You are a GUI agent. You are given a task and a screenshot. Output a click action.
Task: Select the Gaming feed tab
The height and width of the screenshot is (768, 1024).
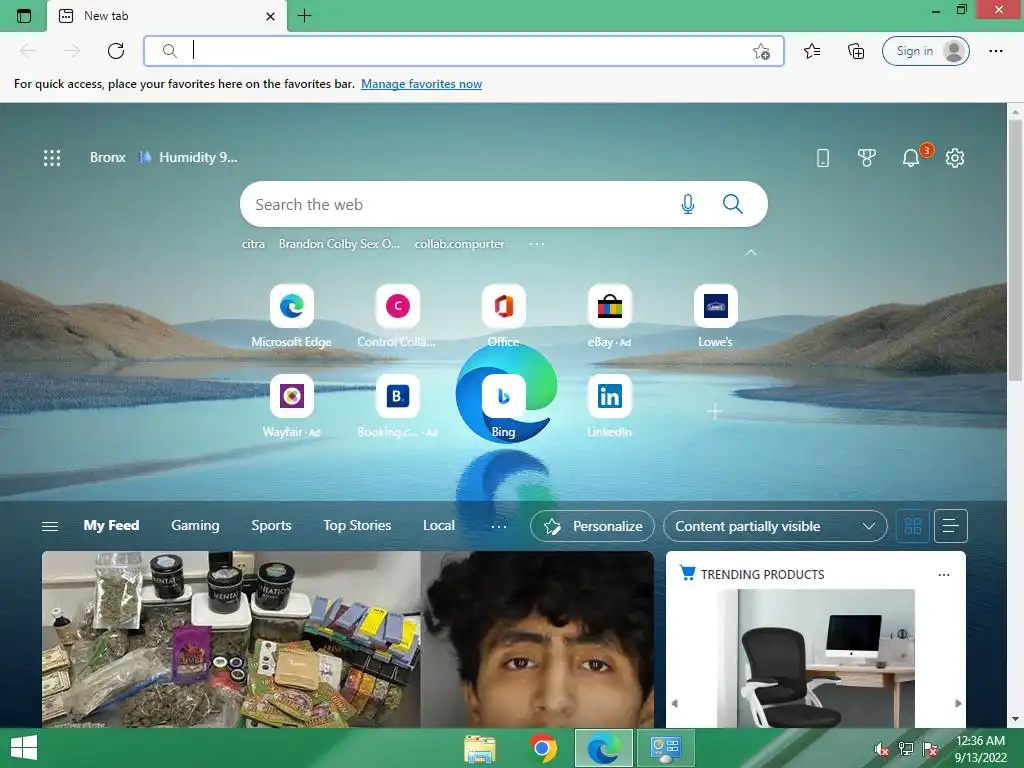(x=195, y=526)
